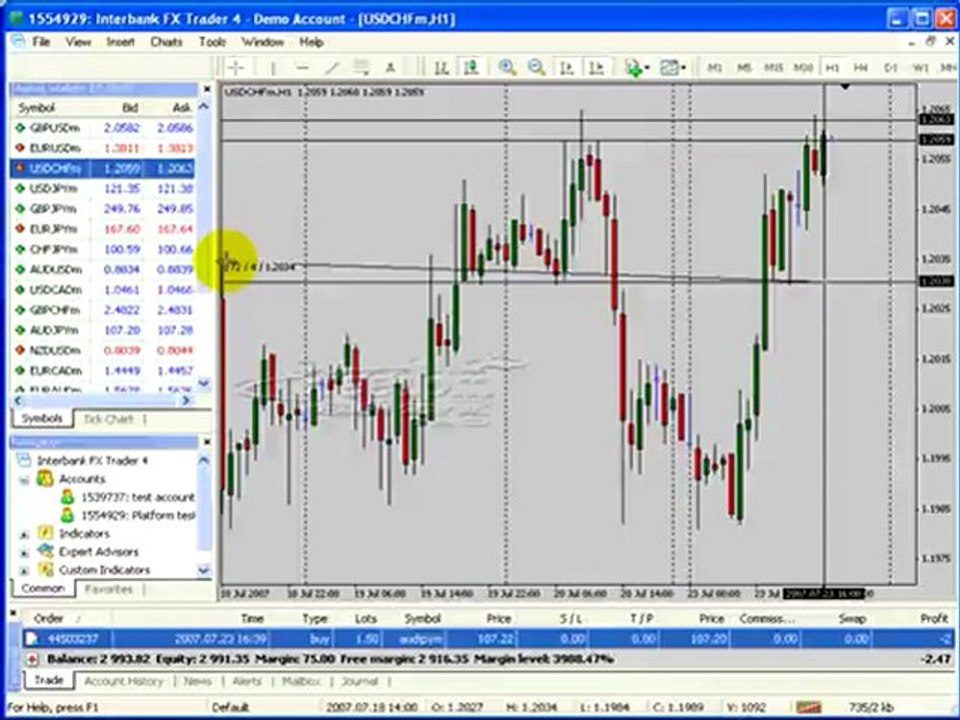Open the File menu
The height and width of the screenshot is (720, 960).
[x=41, y=42]
